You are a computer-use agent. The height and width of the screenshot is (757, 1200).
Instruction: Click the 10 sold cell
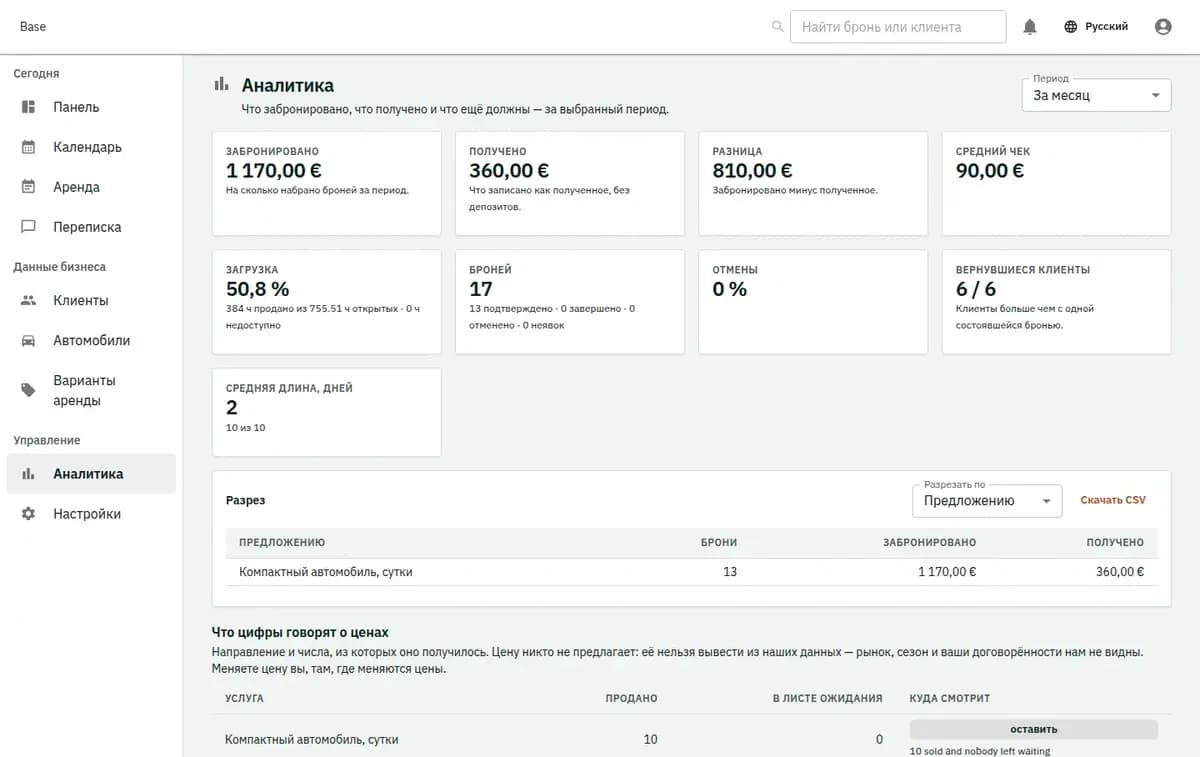[x=650, y=740]
